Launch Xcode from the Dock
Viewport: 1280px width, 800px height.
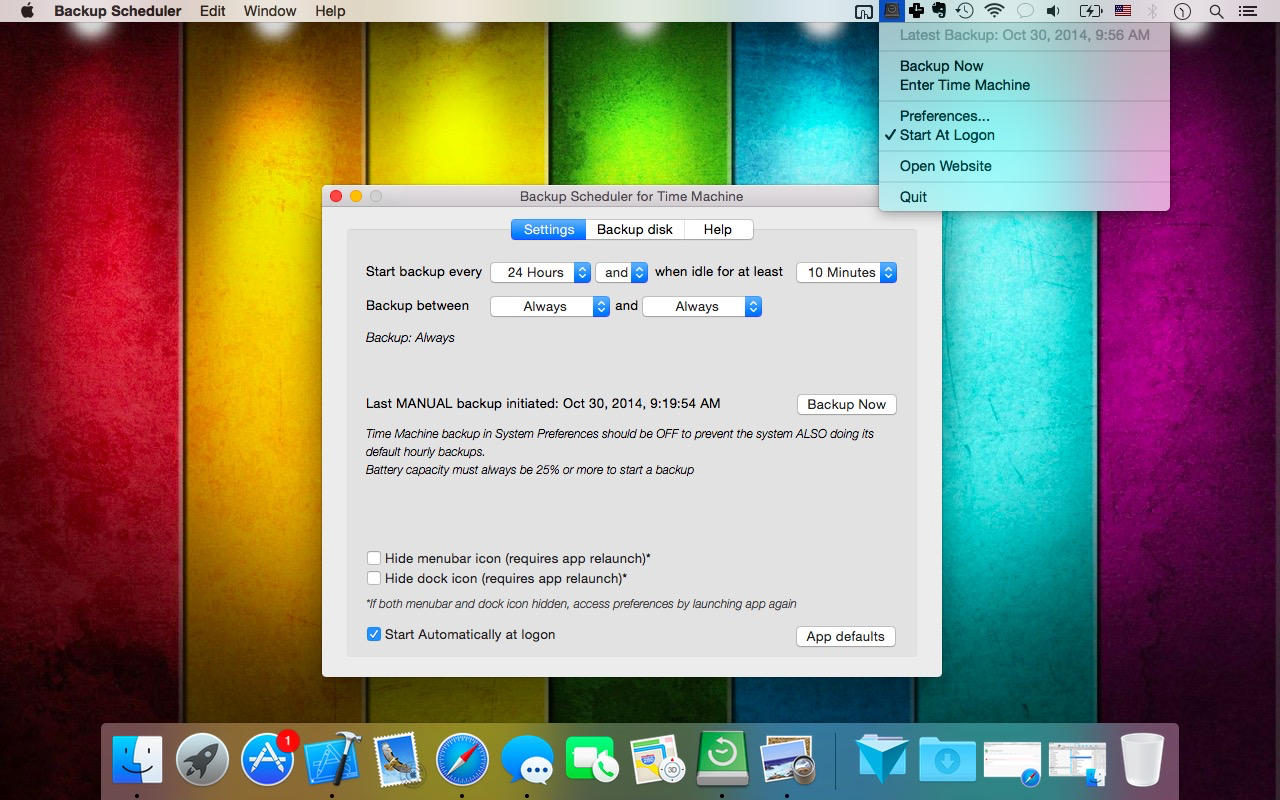pos(332,759)
